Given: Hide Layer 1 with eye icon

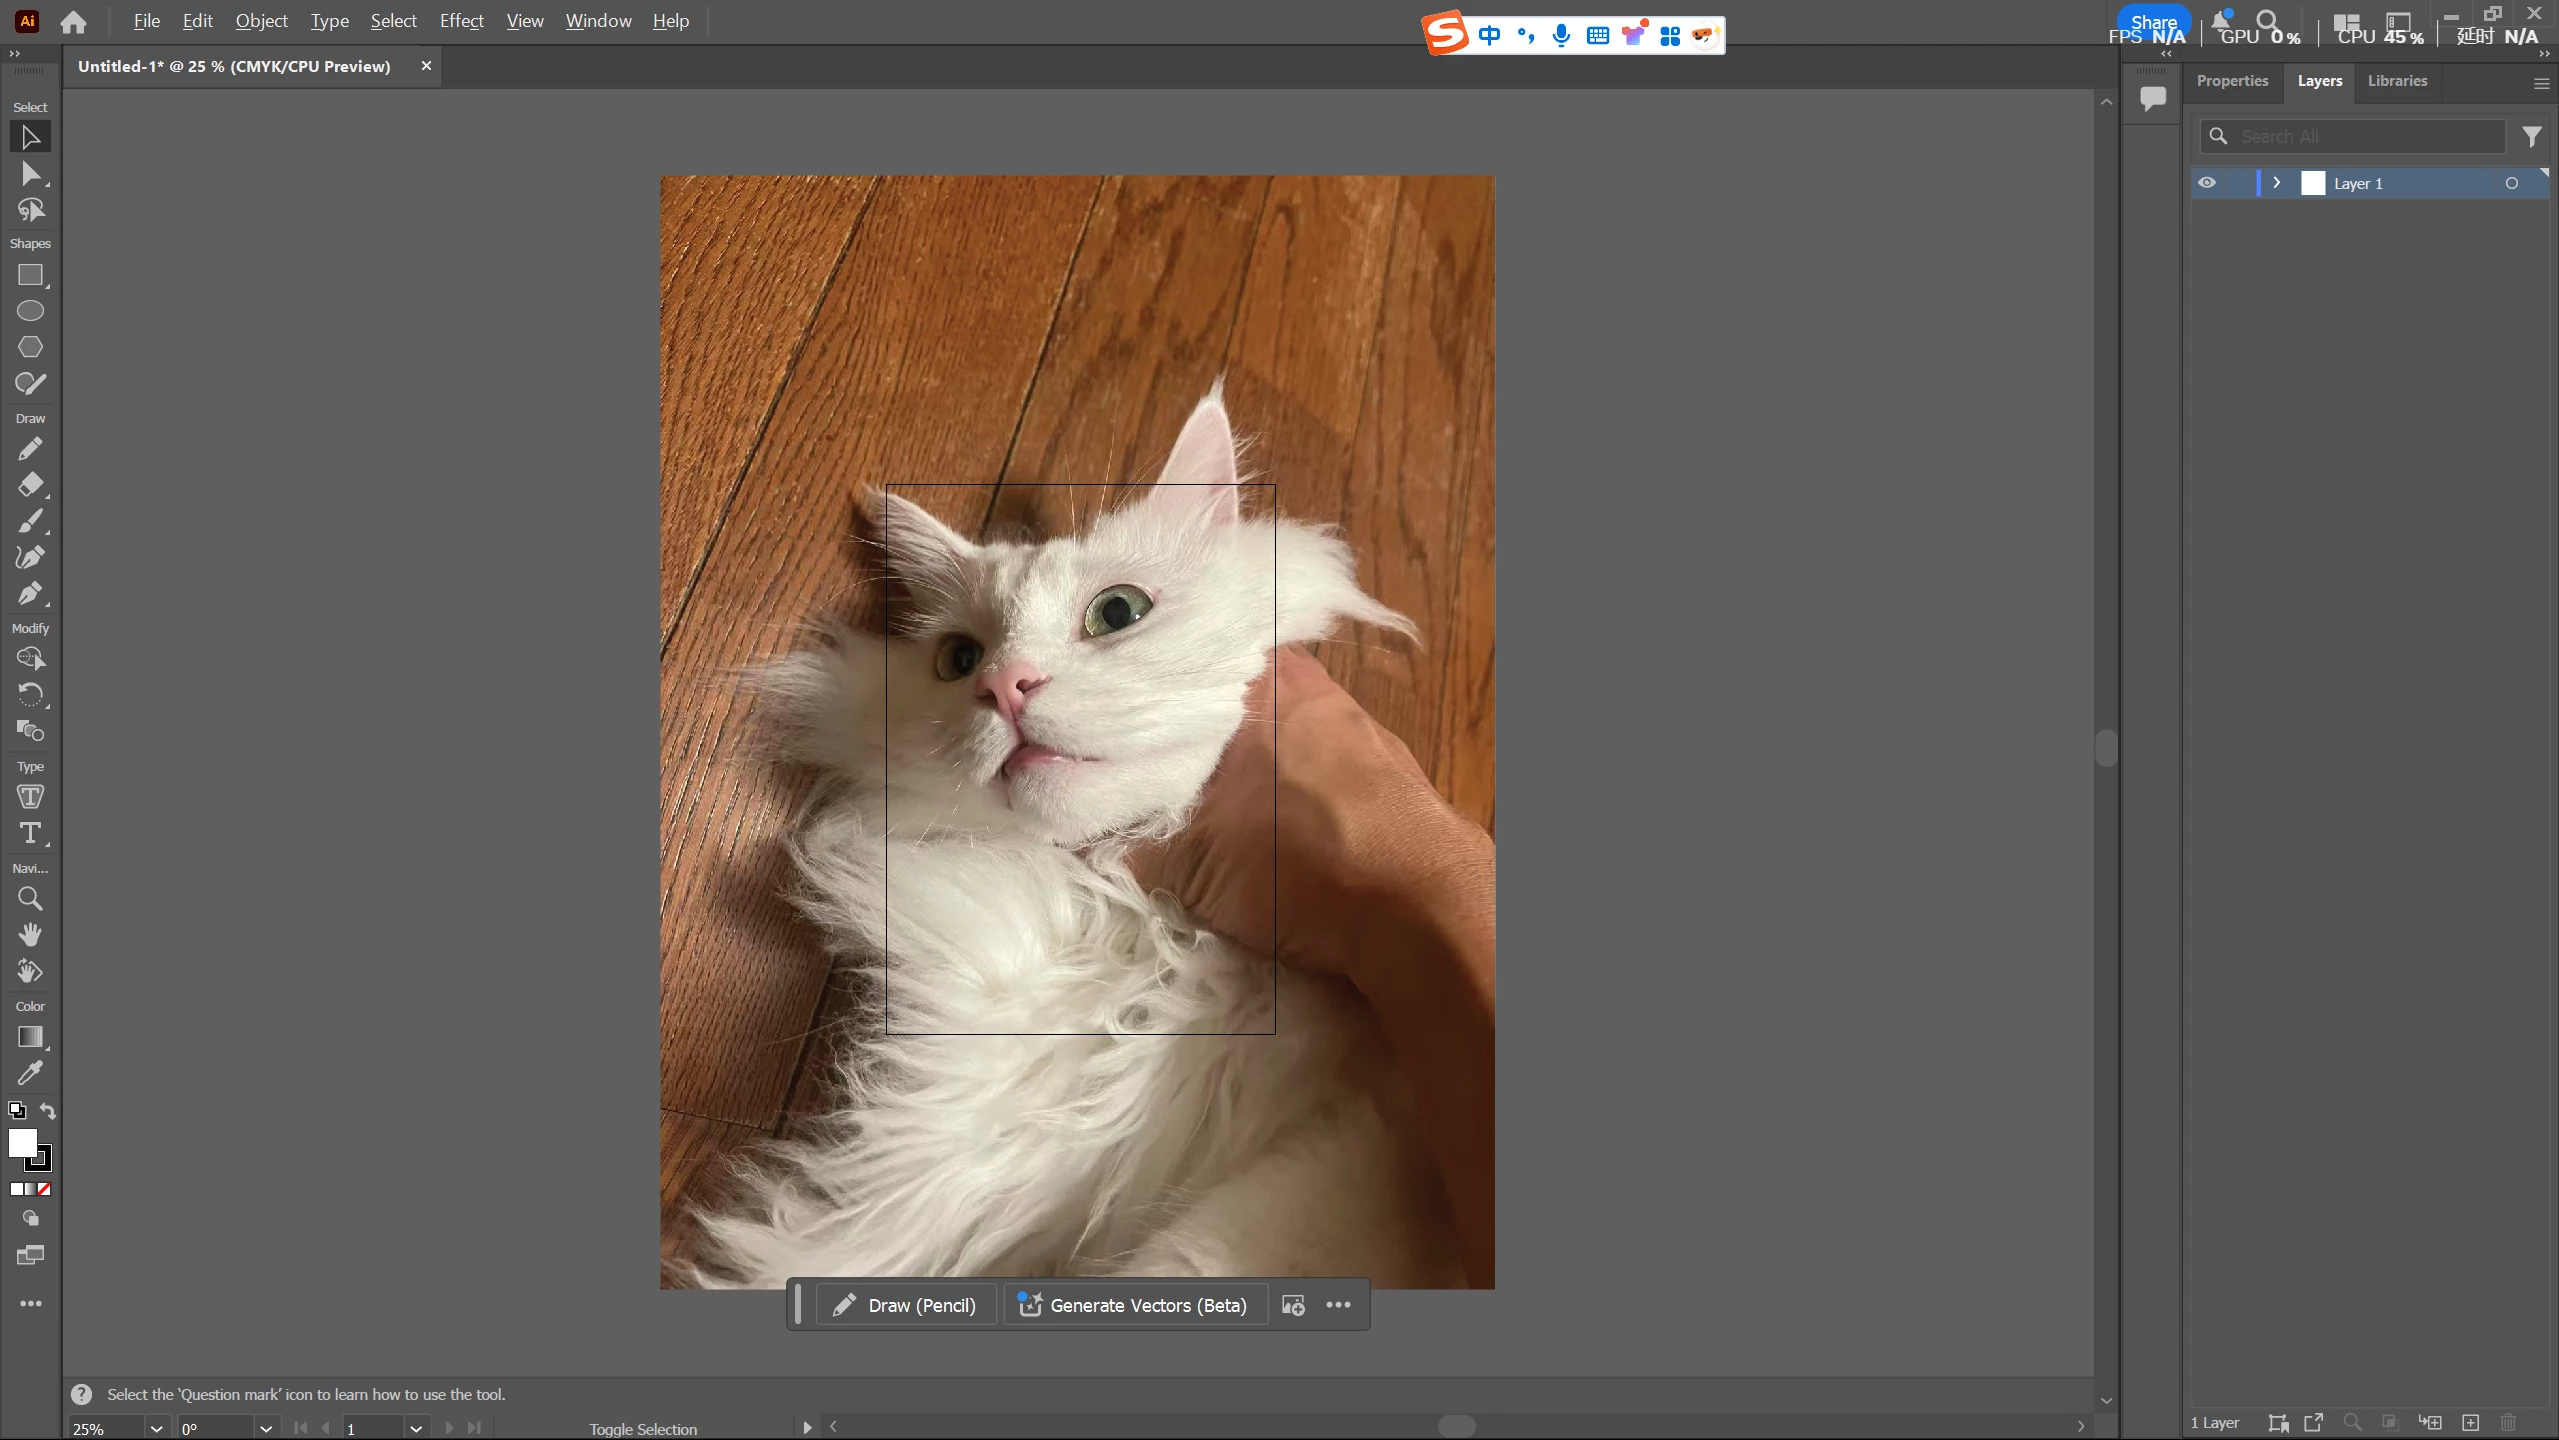Looking at the screenshot, I should pos(2206,183).
